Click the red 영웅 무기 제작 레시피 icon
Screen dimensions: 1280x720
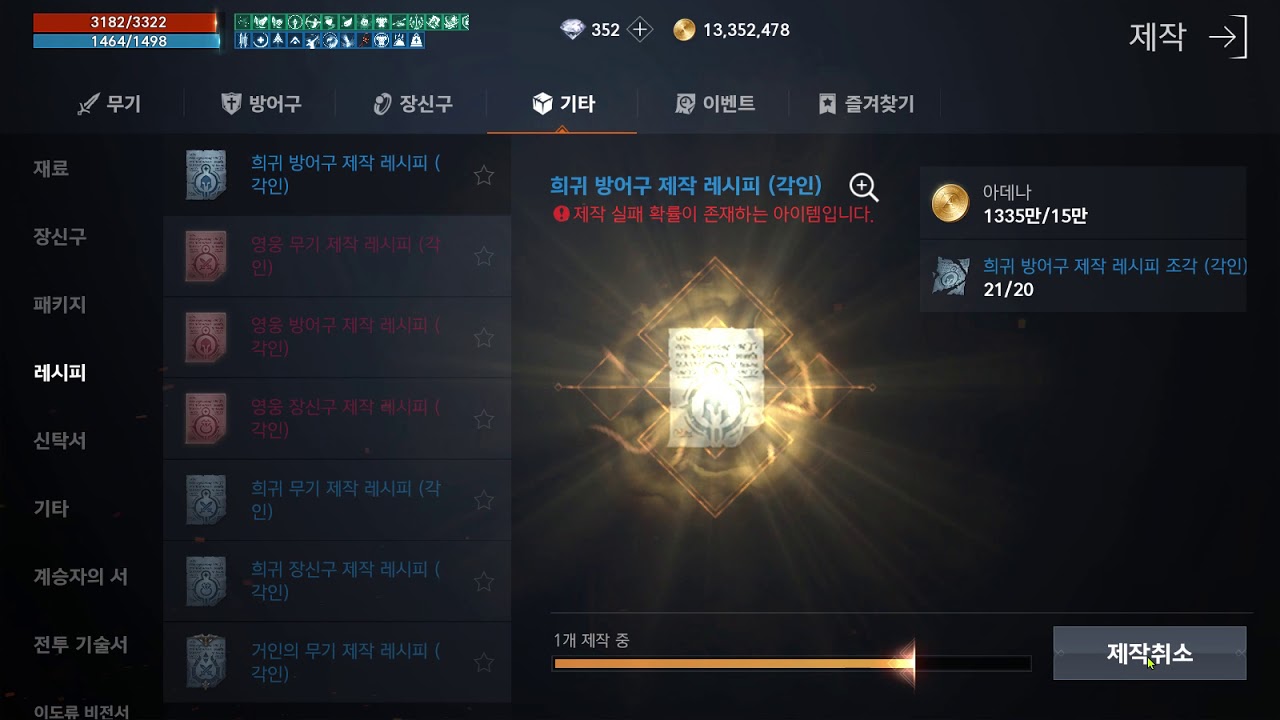click(x=206, y=256)
